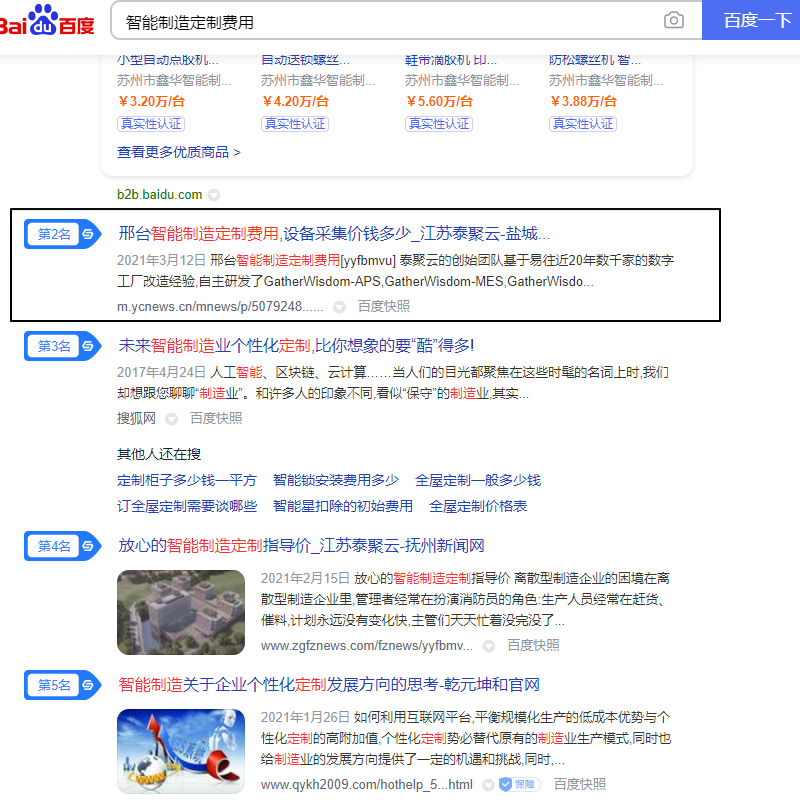Screen dimensions: 800x800
Task: Open result 未来智能制造业个性化定制
Action: coord(296,346)
